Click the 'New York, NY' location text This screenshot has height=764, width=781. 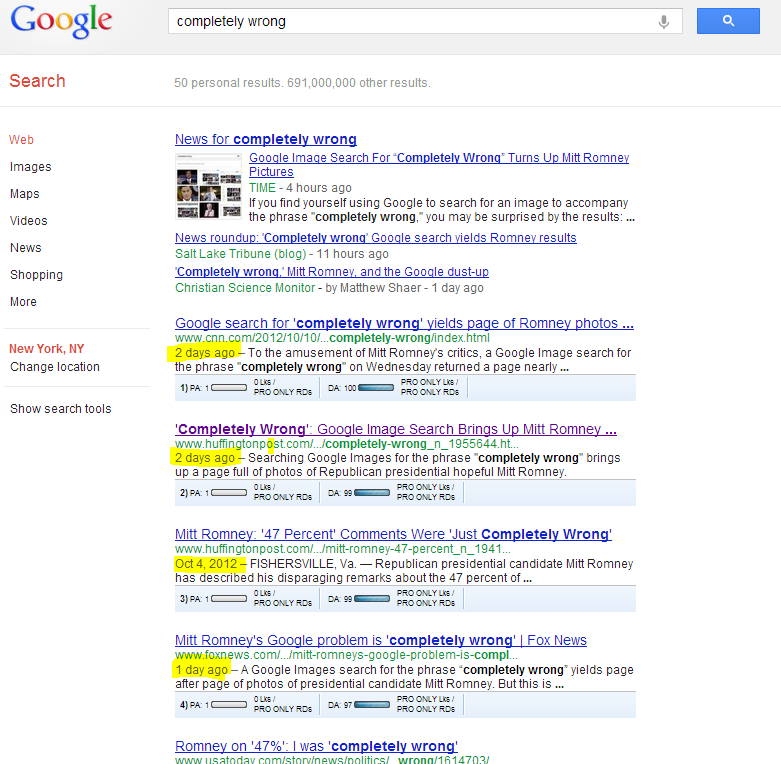pos(47,349)
